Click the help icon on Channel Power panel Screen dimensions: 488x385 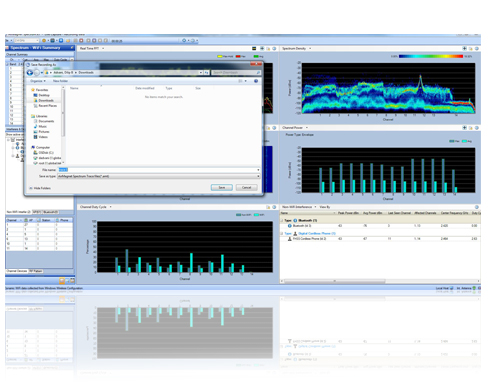point(477,128)
